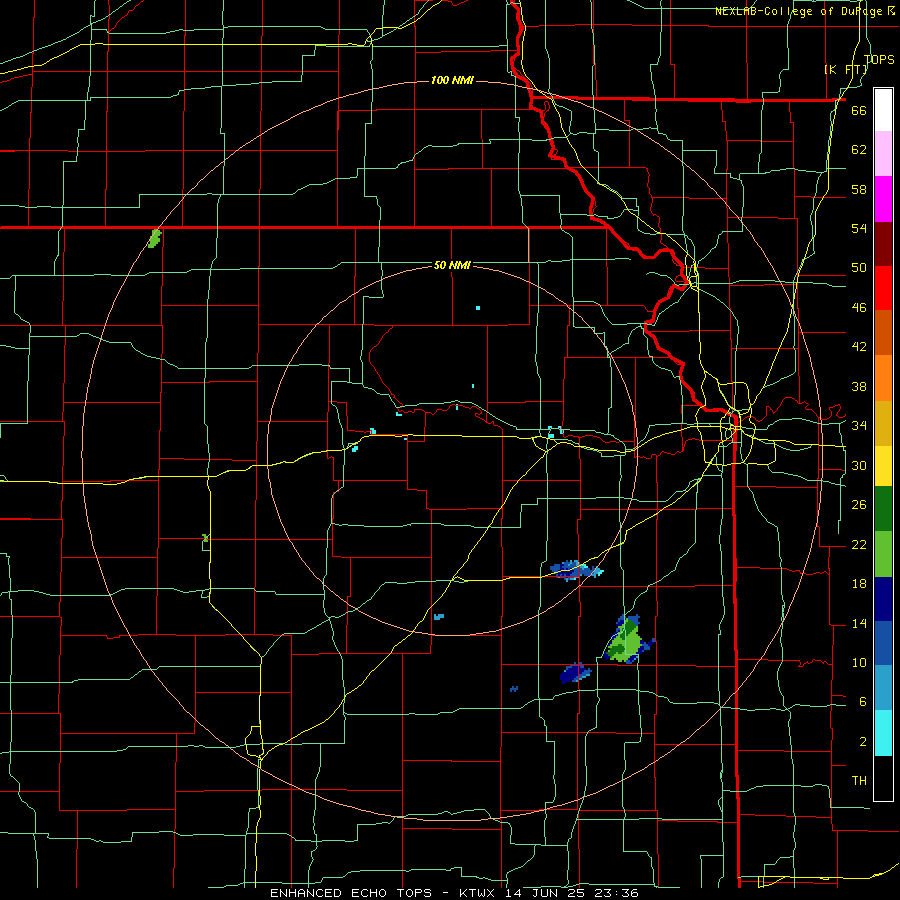Click the 30 value on the scale

pos(859,465)
